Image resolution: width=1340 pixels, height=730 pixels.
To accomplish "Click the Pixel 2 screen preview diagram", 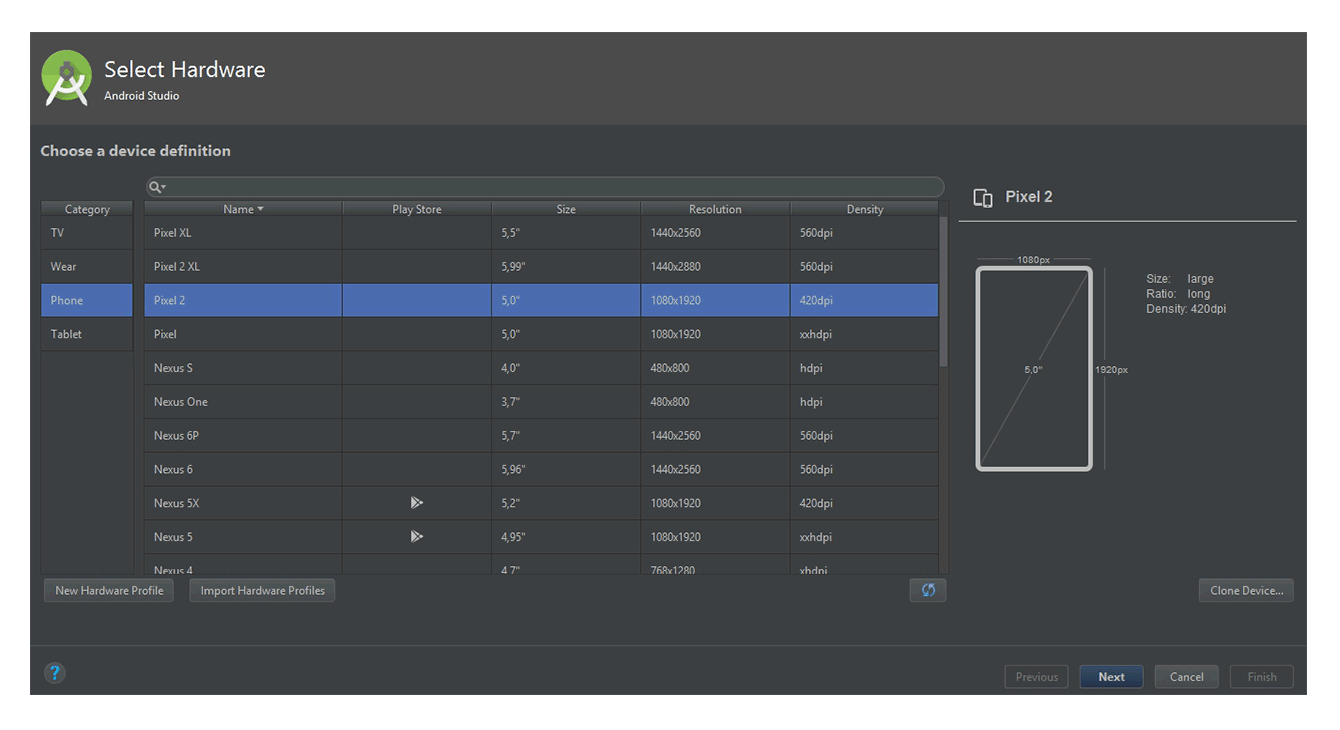I will click(1034, 368).
